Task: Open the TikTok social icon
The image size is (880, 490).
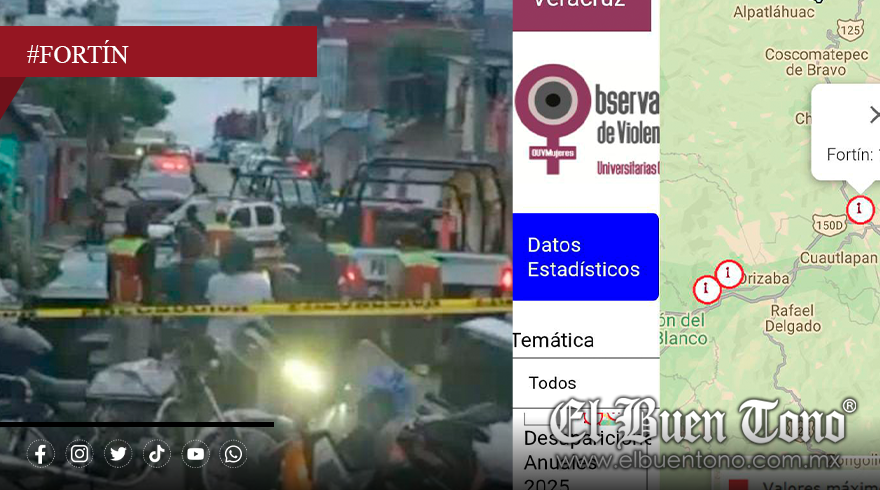Action: click(156, 454)
